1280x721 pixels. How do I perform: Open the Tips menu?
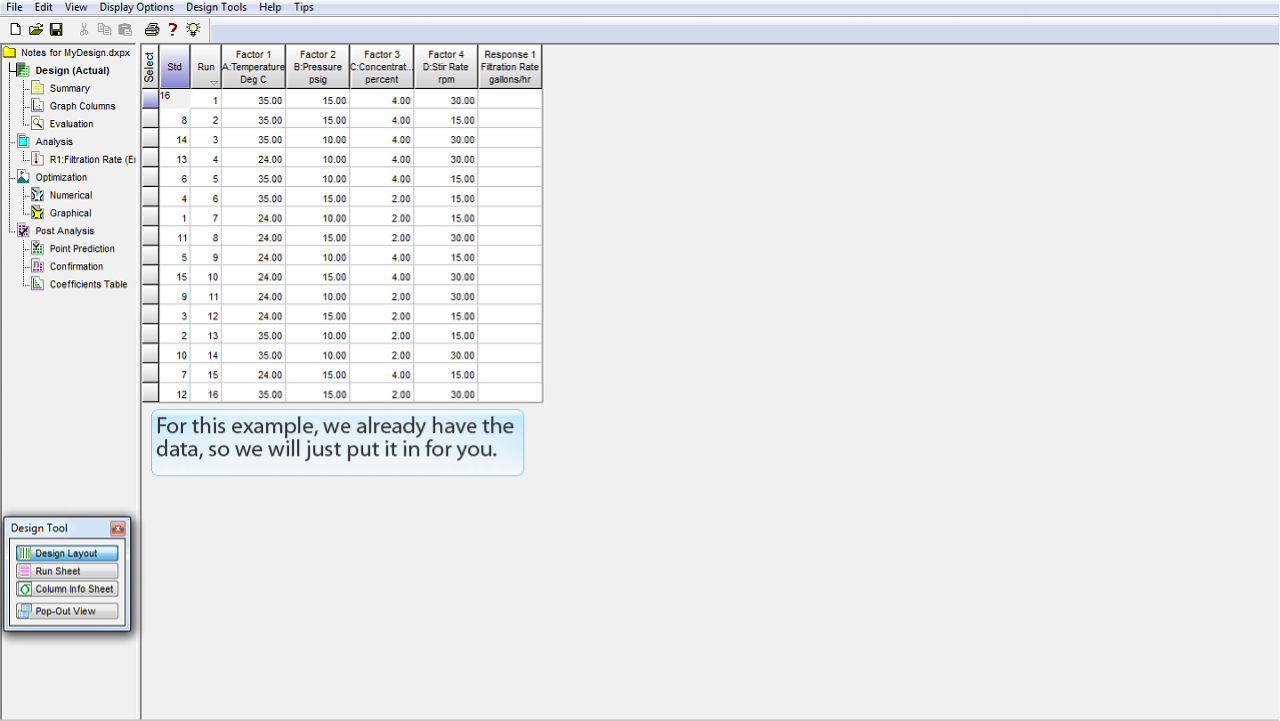point(304,7)
